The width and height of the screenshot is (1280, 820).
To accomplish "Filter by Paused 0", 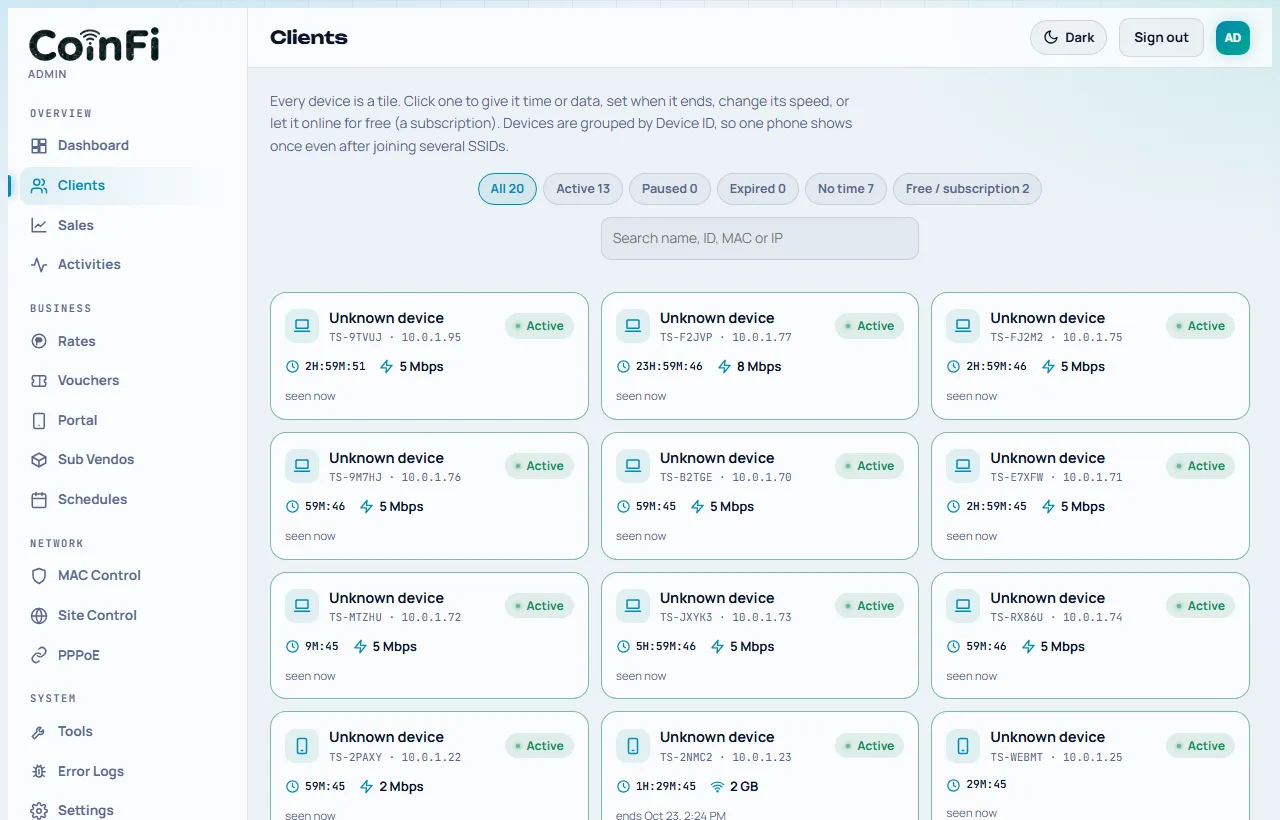I will click(x=670, y=189).
